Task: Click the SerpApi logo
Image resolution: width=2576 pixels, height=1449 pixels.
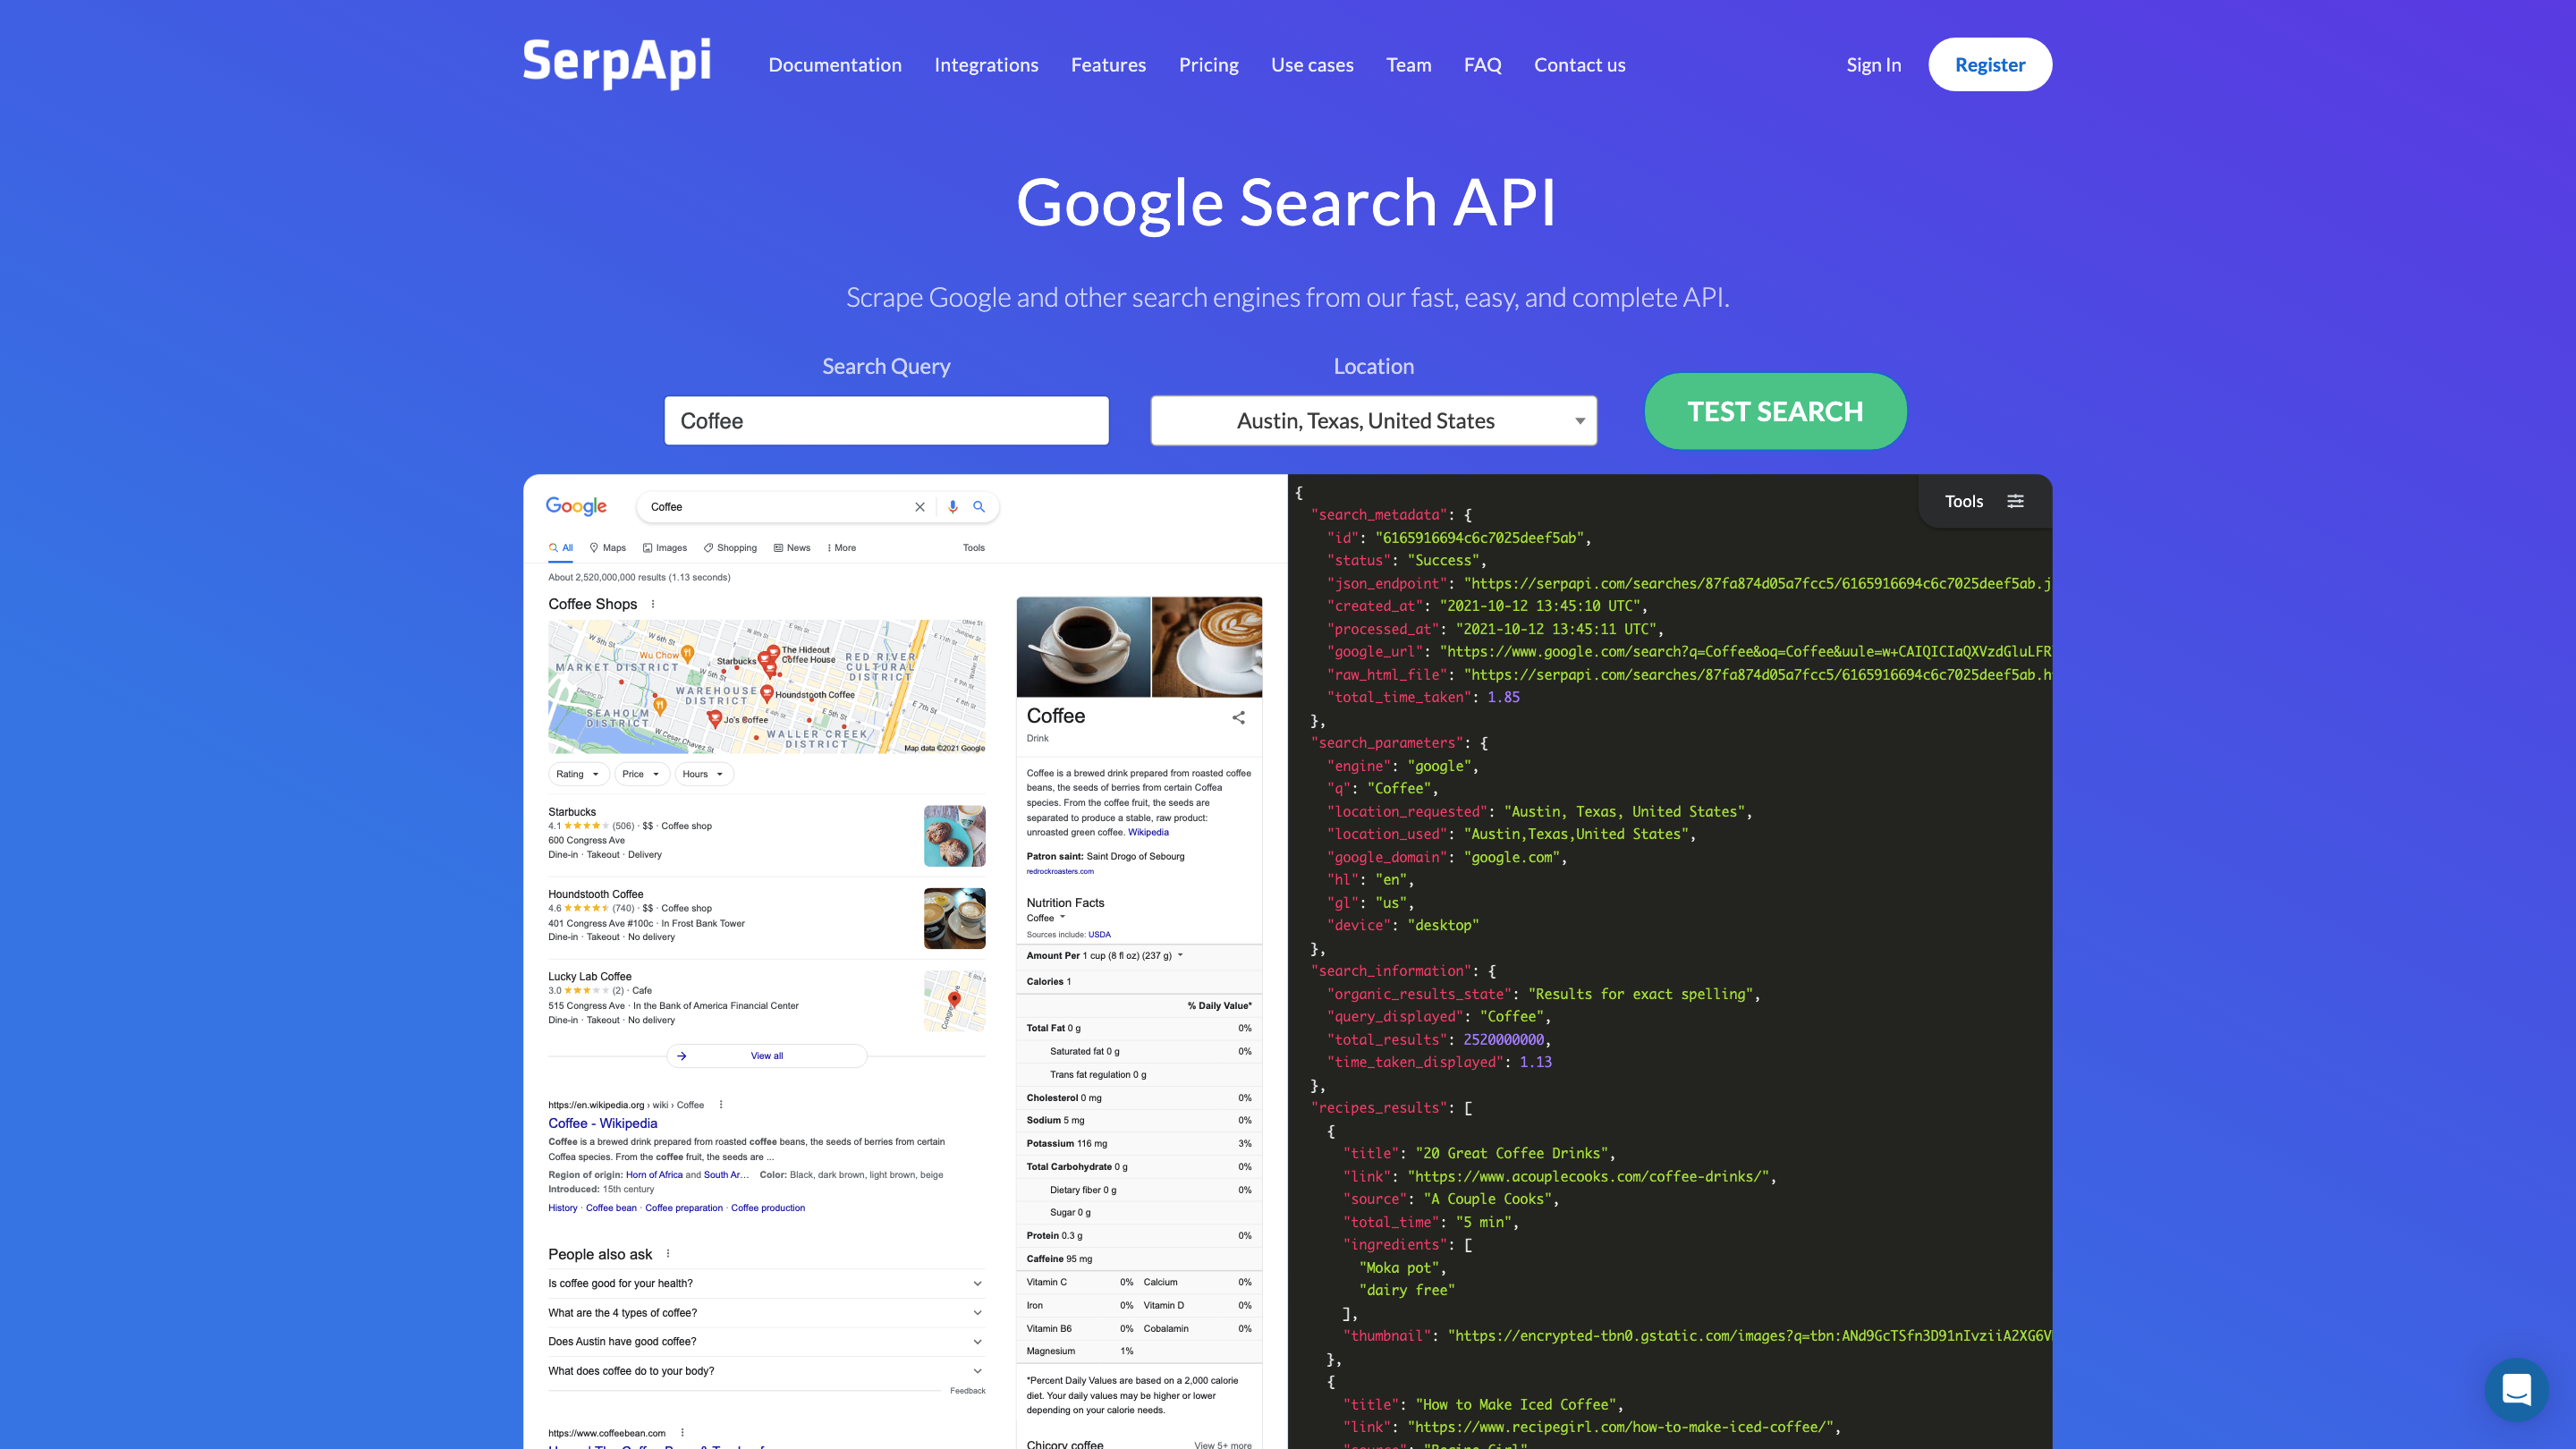Action: point(616,63)
